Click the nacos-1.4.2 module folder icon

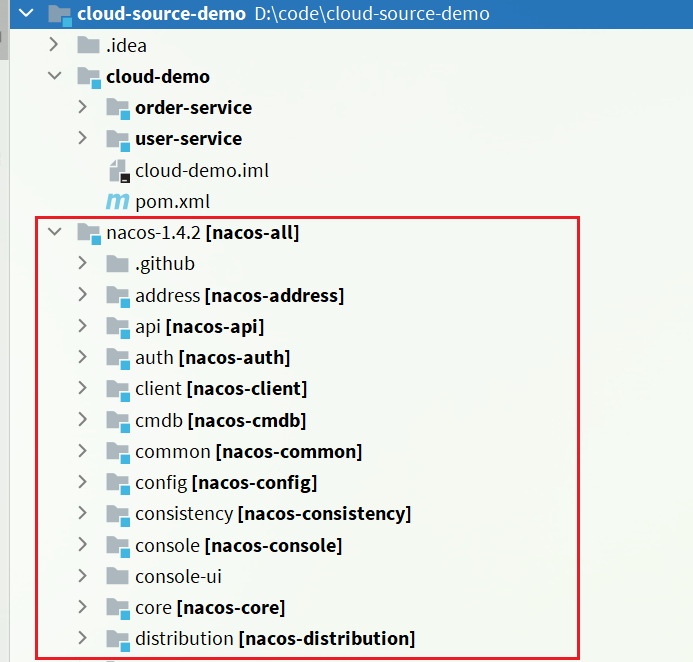[x=89, y=233]
